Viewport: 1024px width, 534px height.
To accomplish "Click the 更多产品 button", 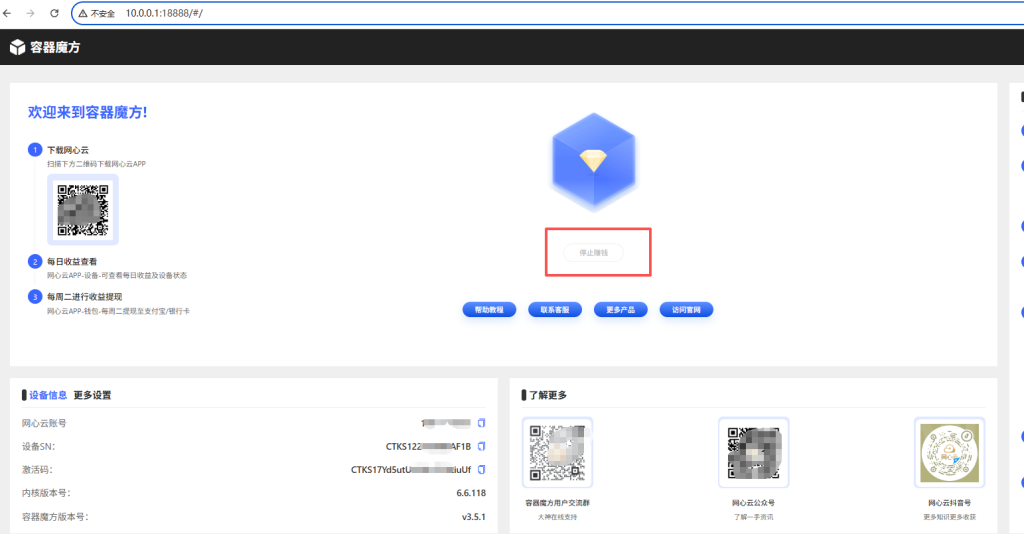I will pos(620,310).
